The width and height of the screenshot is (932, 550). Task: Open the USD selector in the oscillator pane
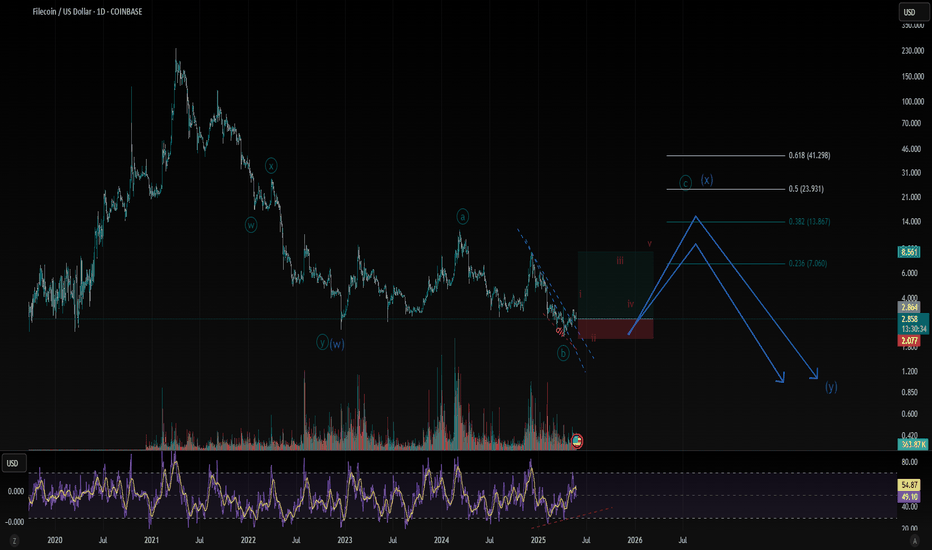[12, 463]
